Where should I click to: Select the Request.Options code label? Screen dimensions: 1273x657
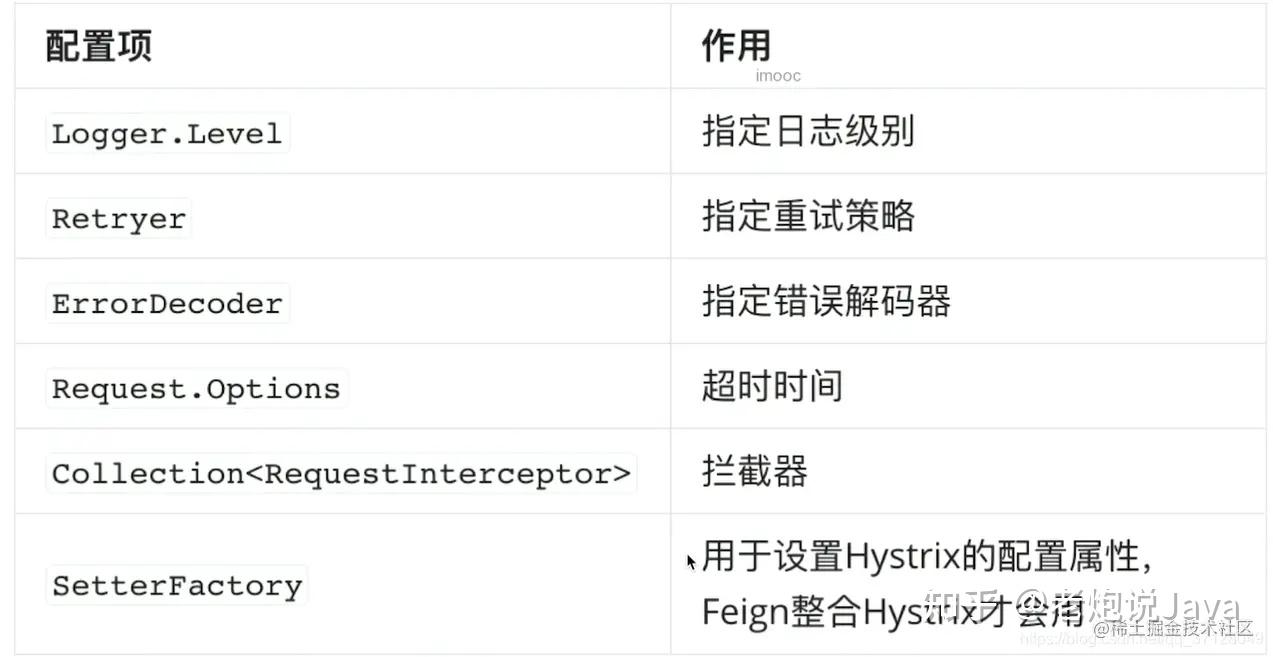[x=196, y=389]
